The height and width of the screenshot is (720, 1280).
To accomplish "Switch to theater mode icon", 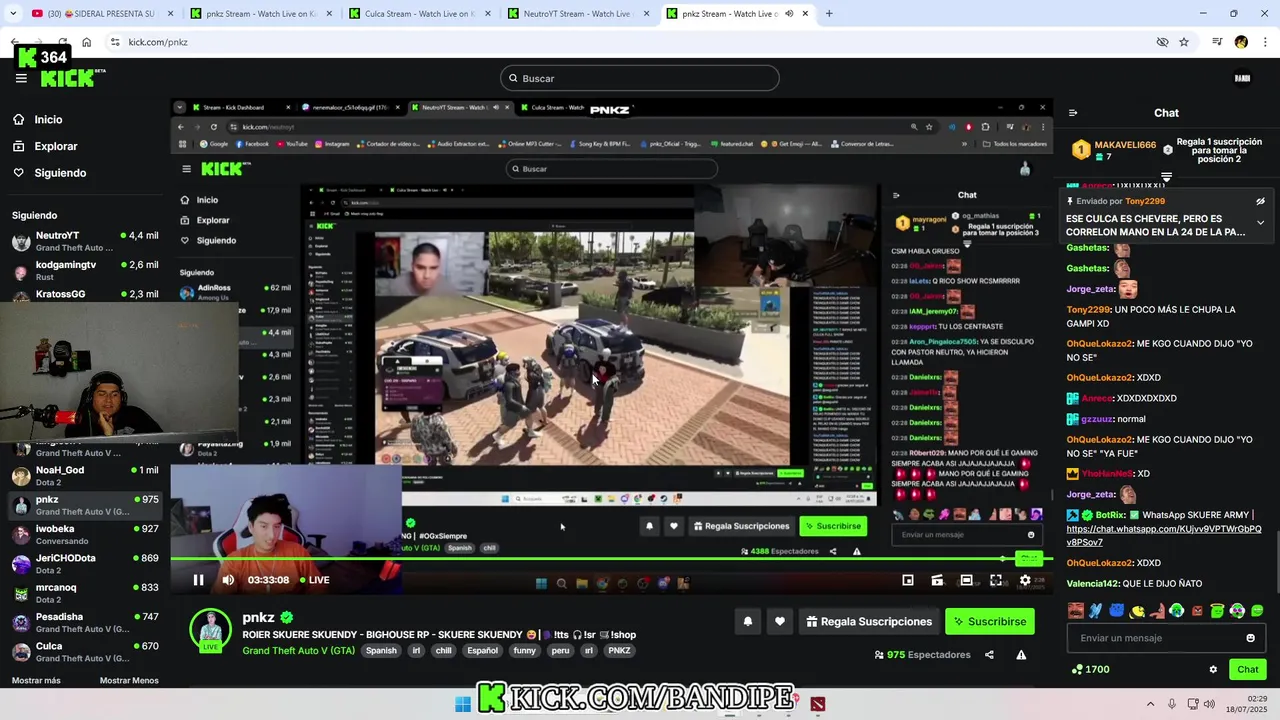I will coord(966,580).
